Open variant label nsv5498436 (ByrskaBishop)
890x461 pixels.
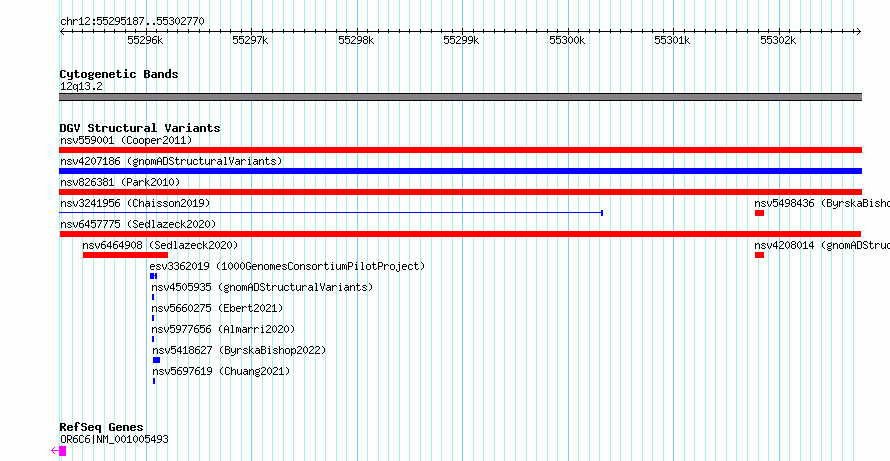coord(822,203)
